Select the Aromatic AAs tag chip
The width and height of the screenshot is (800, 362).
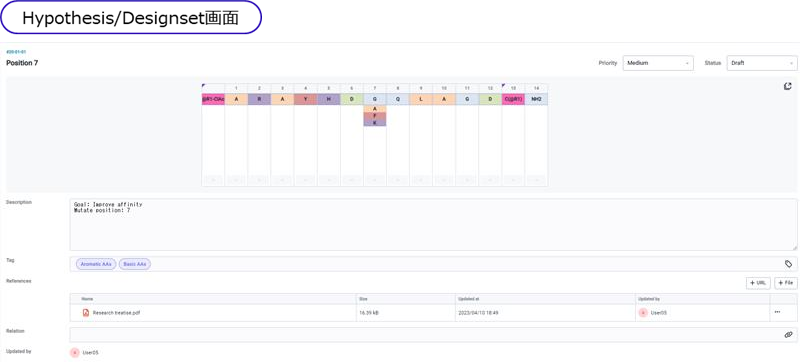click(x=96, y=264)
